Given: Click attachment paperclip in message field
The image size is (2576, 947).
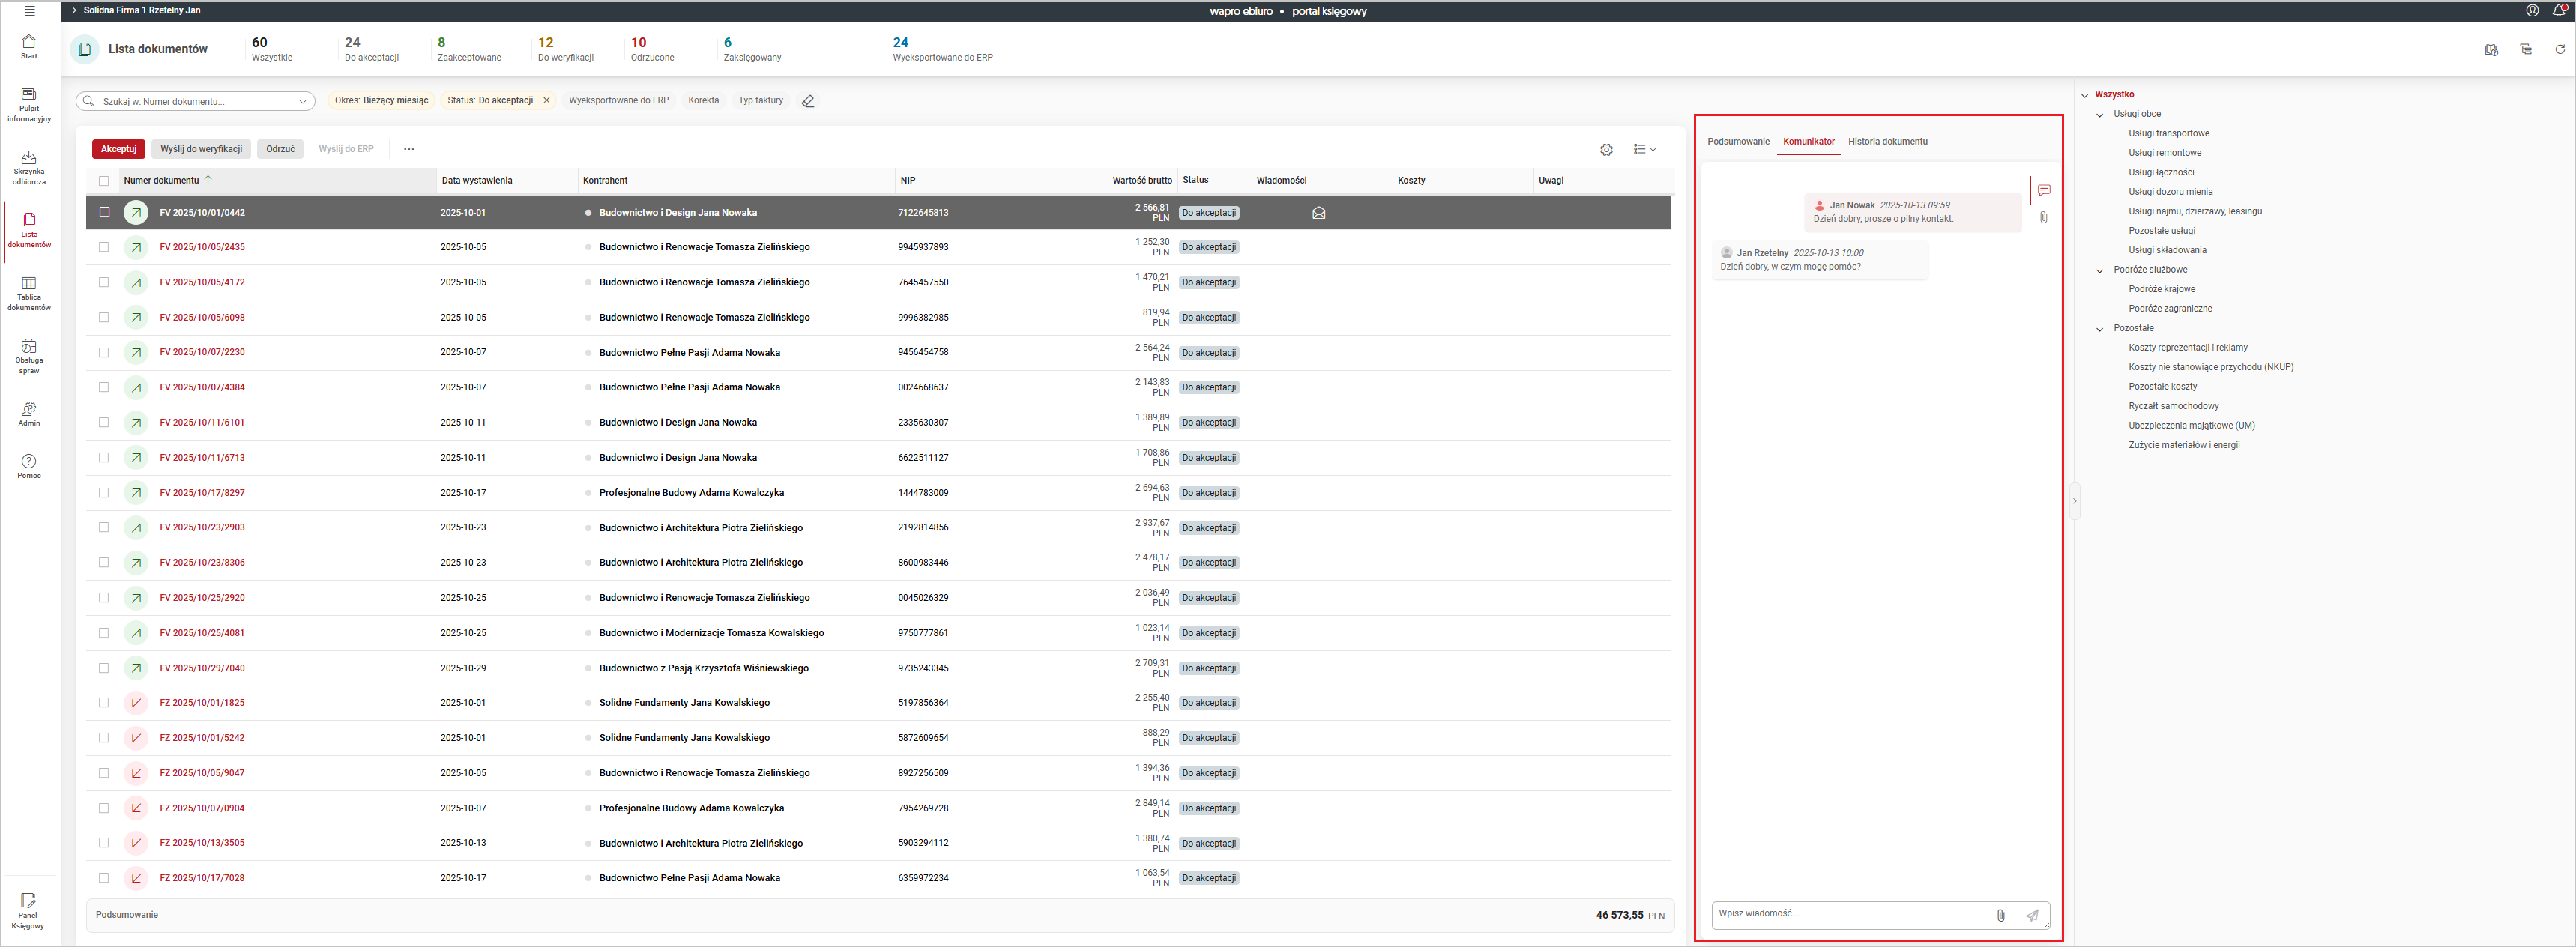Looking at the screenshot, I should [2001, 915].
